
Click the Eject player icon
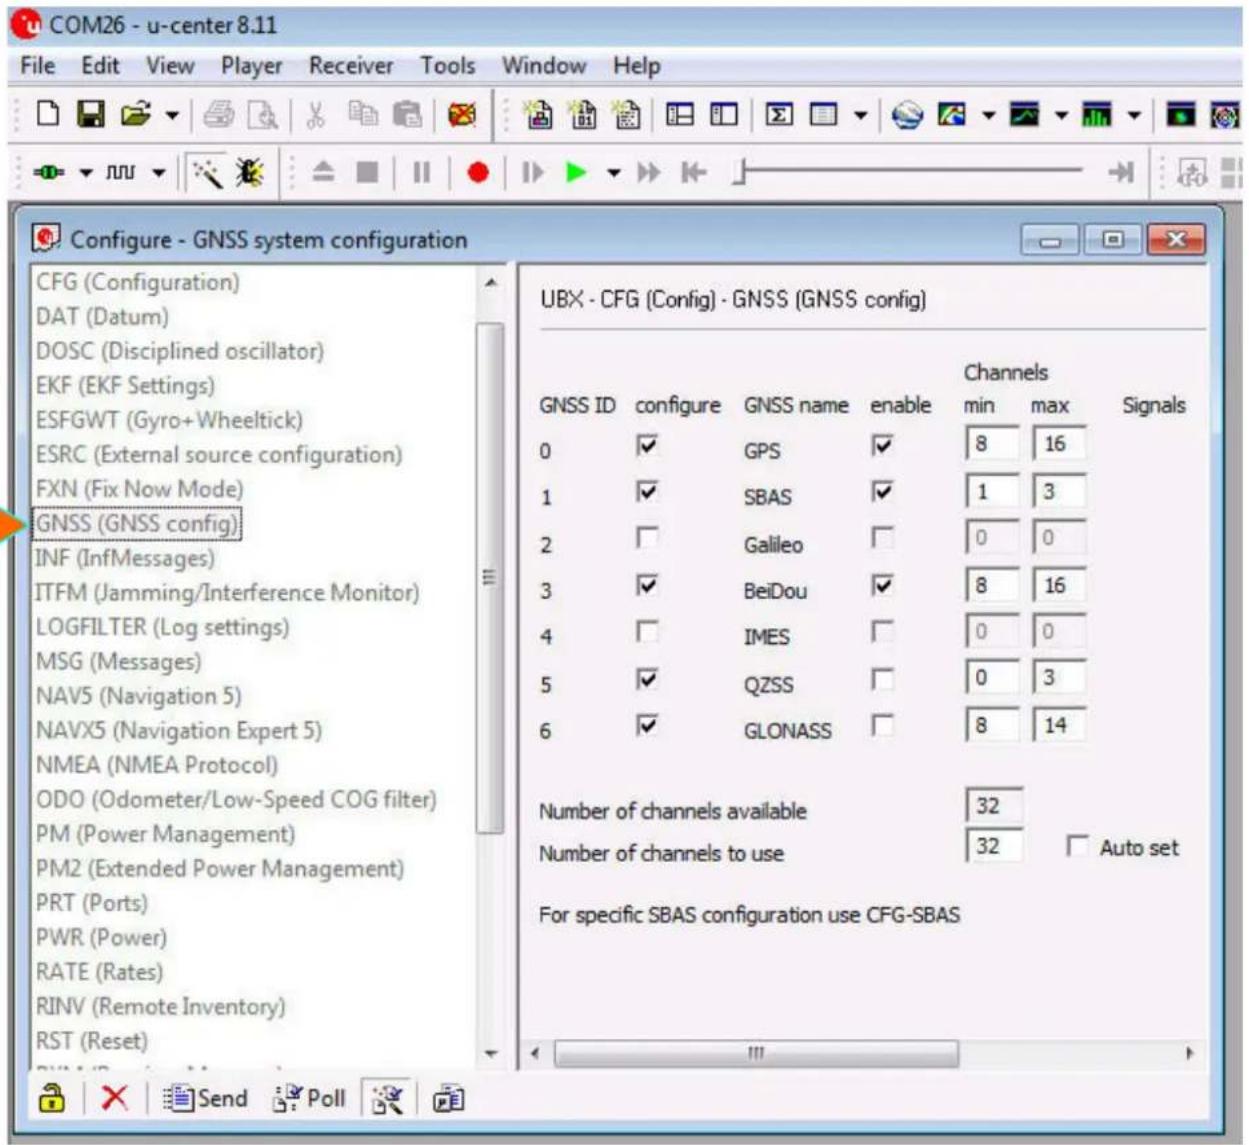point(323,172)
